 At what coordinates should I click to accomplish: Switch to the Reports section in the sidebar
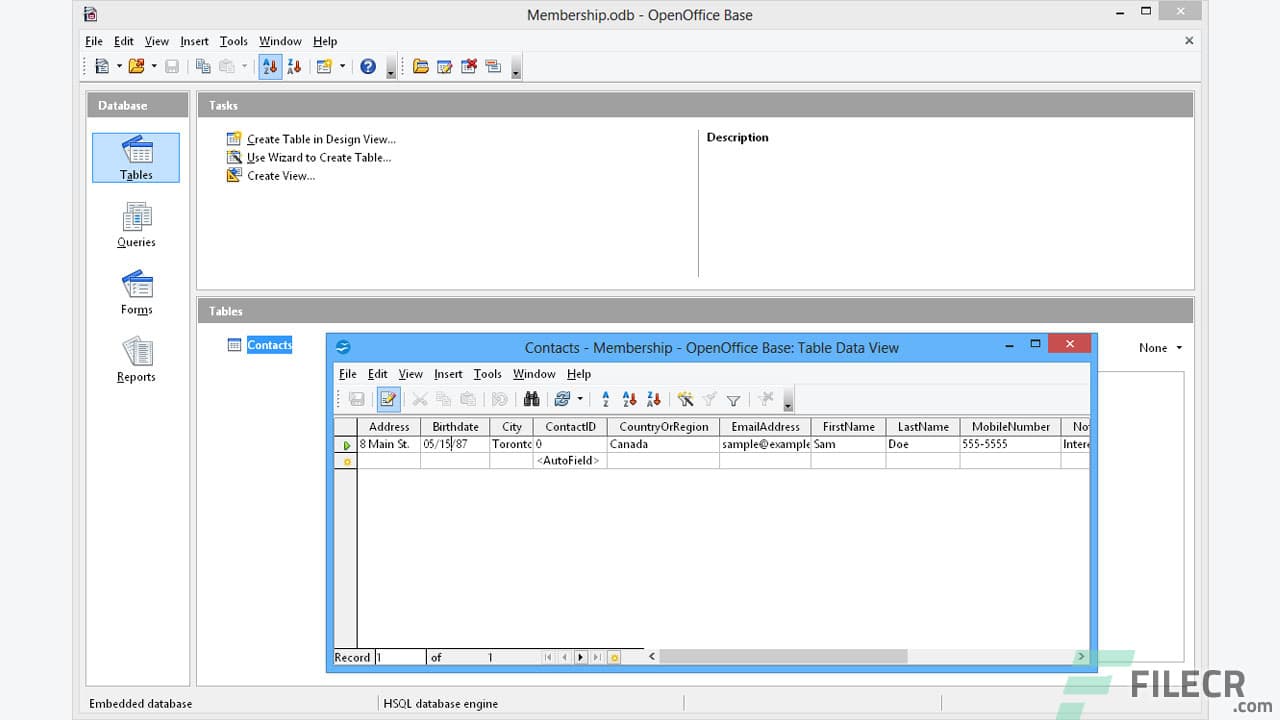point(136,358)
